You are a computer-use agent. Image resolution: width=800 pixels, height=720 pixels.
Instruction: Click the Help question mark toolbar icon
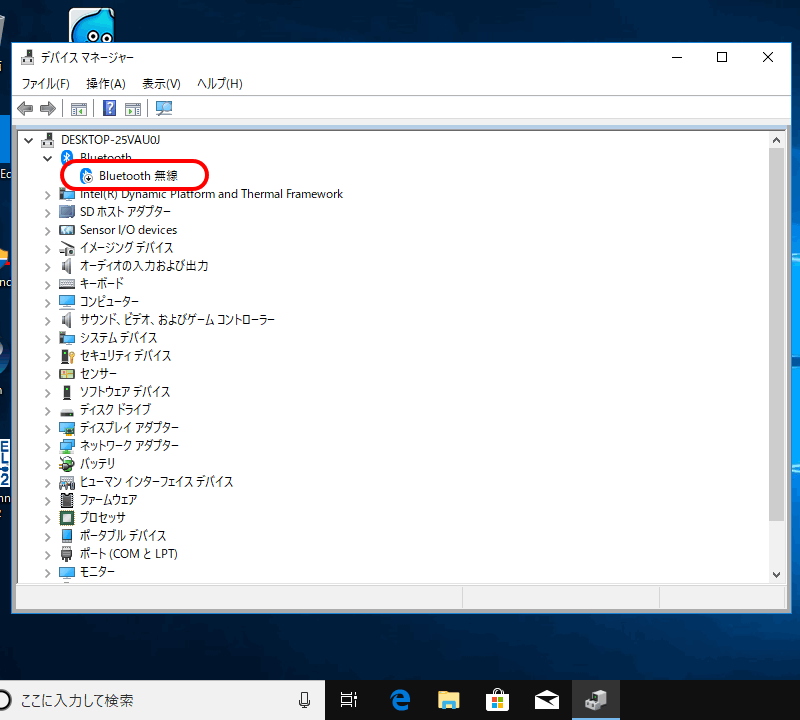[x=110, y=108]
